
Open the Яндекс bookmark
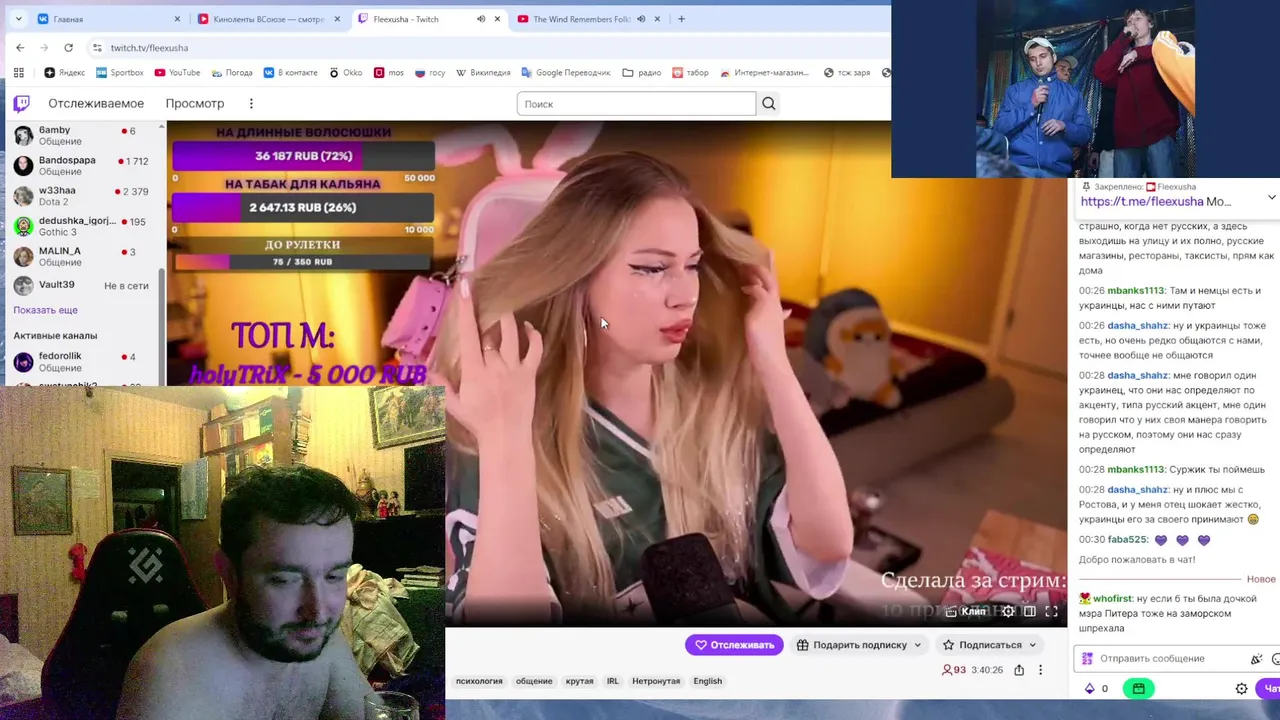click(x=65, y=72)
